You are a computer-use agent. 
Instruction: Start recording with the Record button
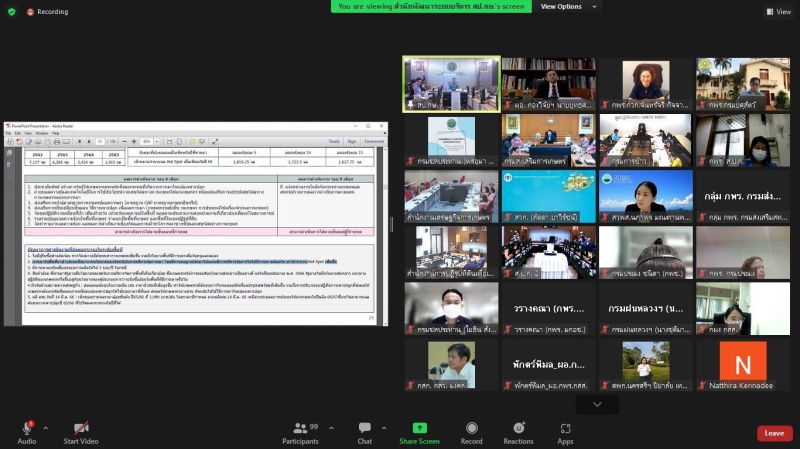[x=471, y=431]
